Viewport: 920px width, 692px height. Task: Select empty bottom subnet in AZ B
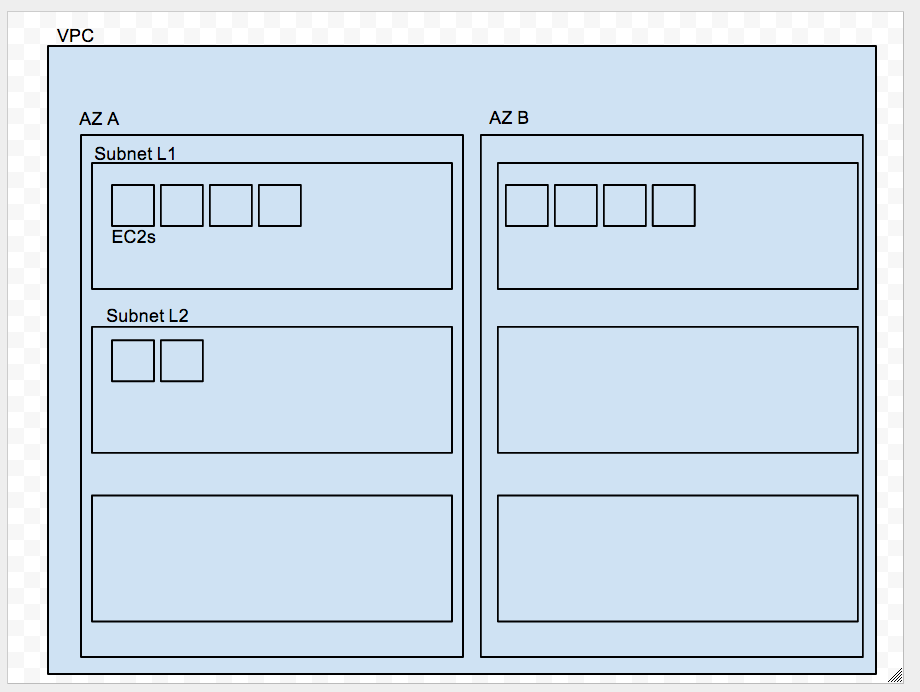[678, 558]
